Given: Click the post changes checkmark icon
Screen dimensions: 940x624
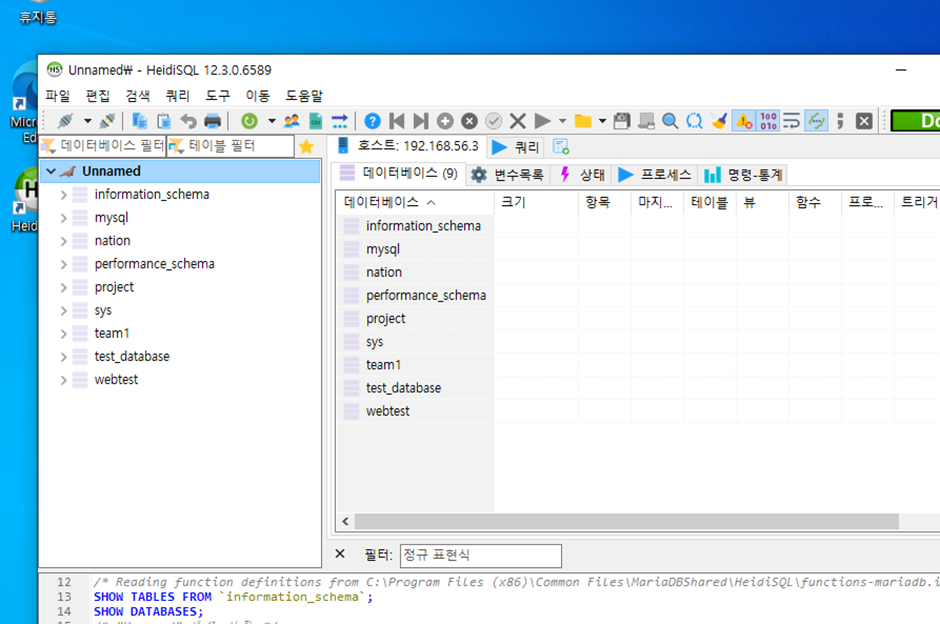Looking at the screenshot, I should pyautogui.click(x=493, y=121).
